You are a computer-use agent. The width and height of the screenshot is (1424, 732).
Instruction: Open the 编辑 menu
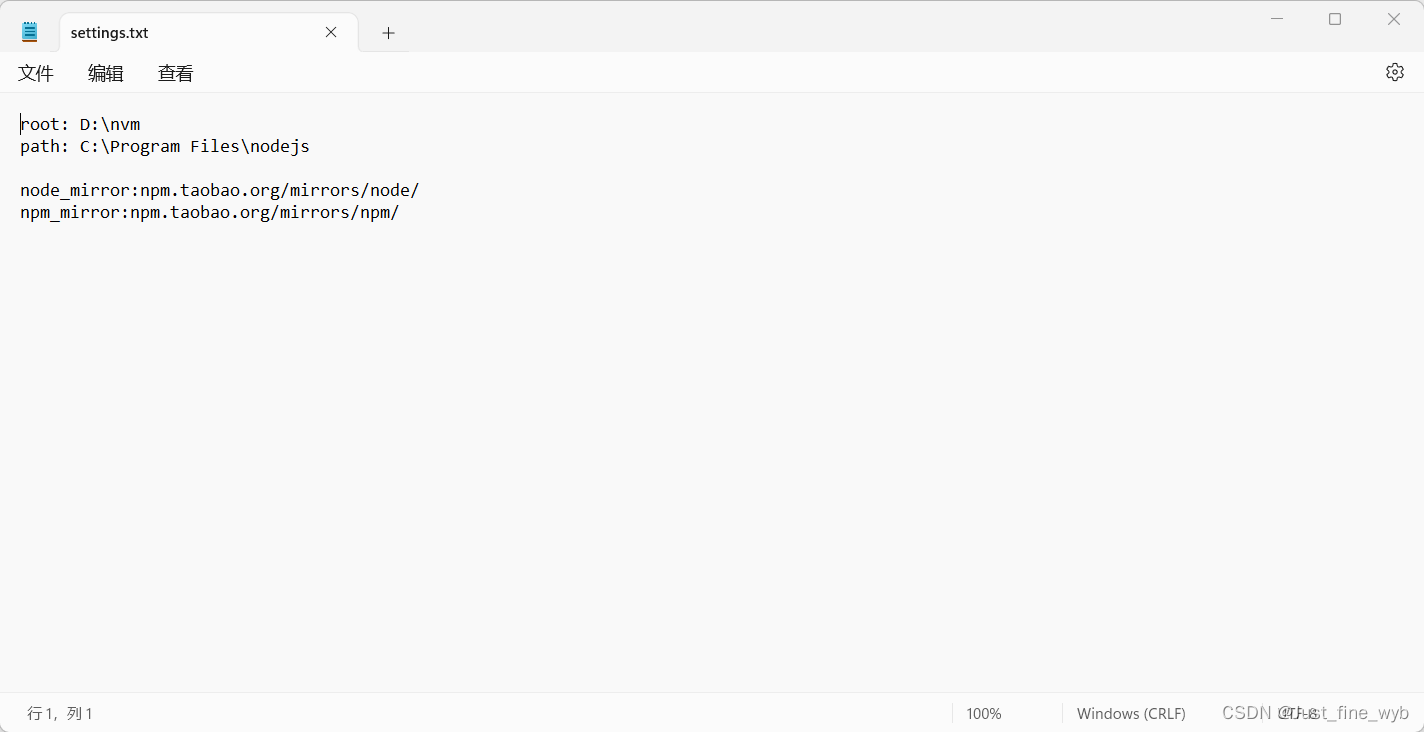pyautogui.click(x=105, y=72)
